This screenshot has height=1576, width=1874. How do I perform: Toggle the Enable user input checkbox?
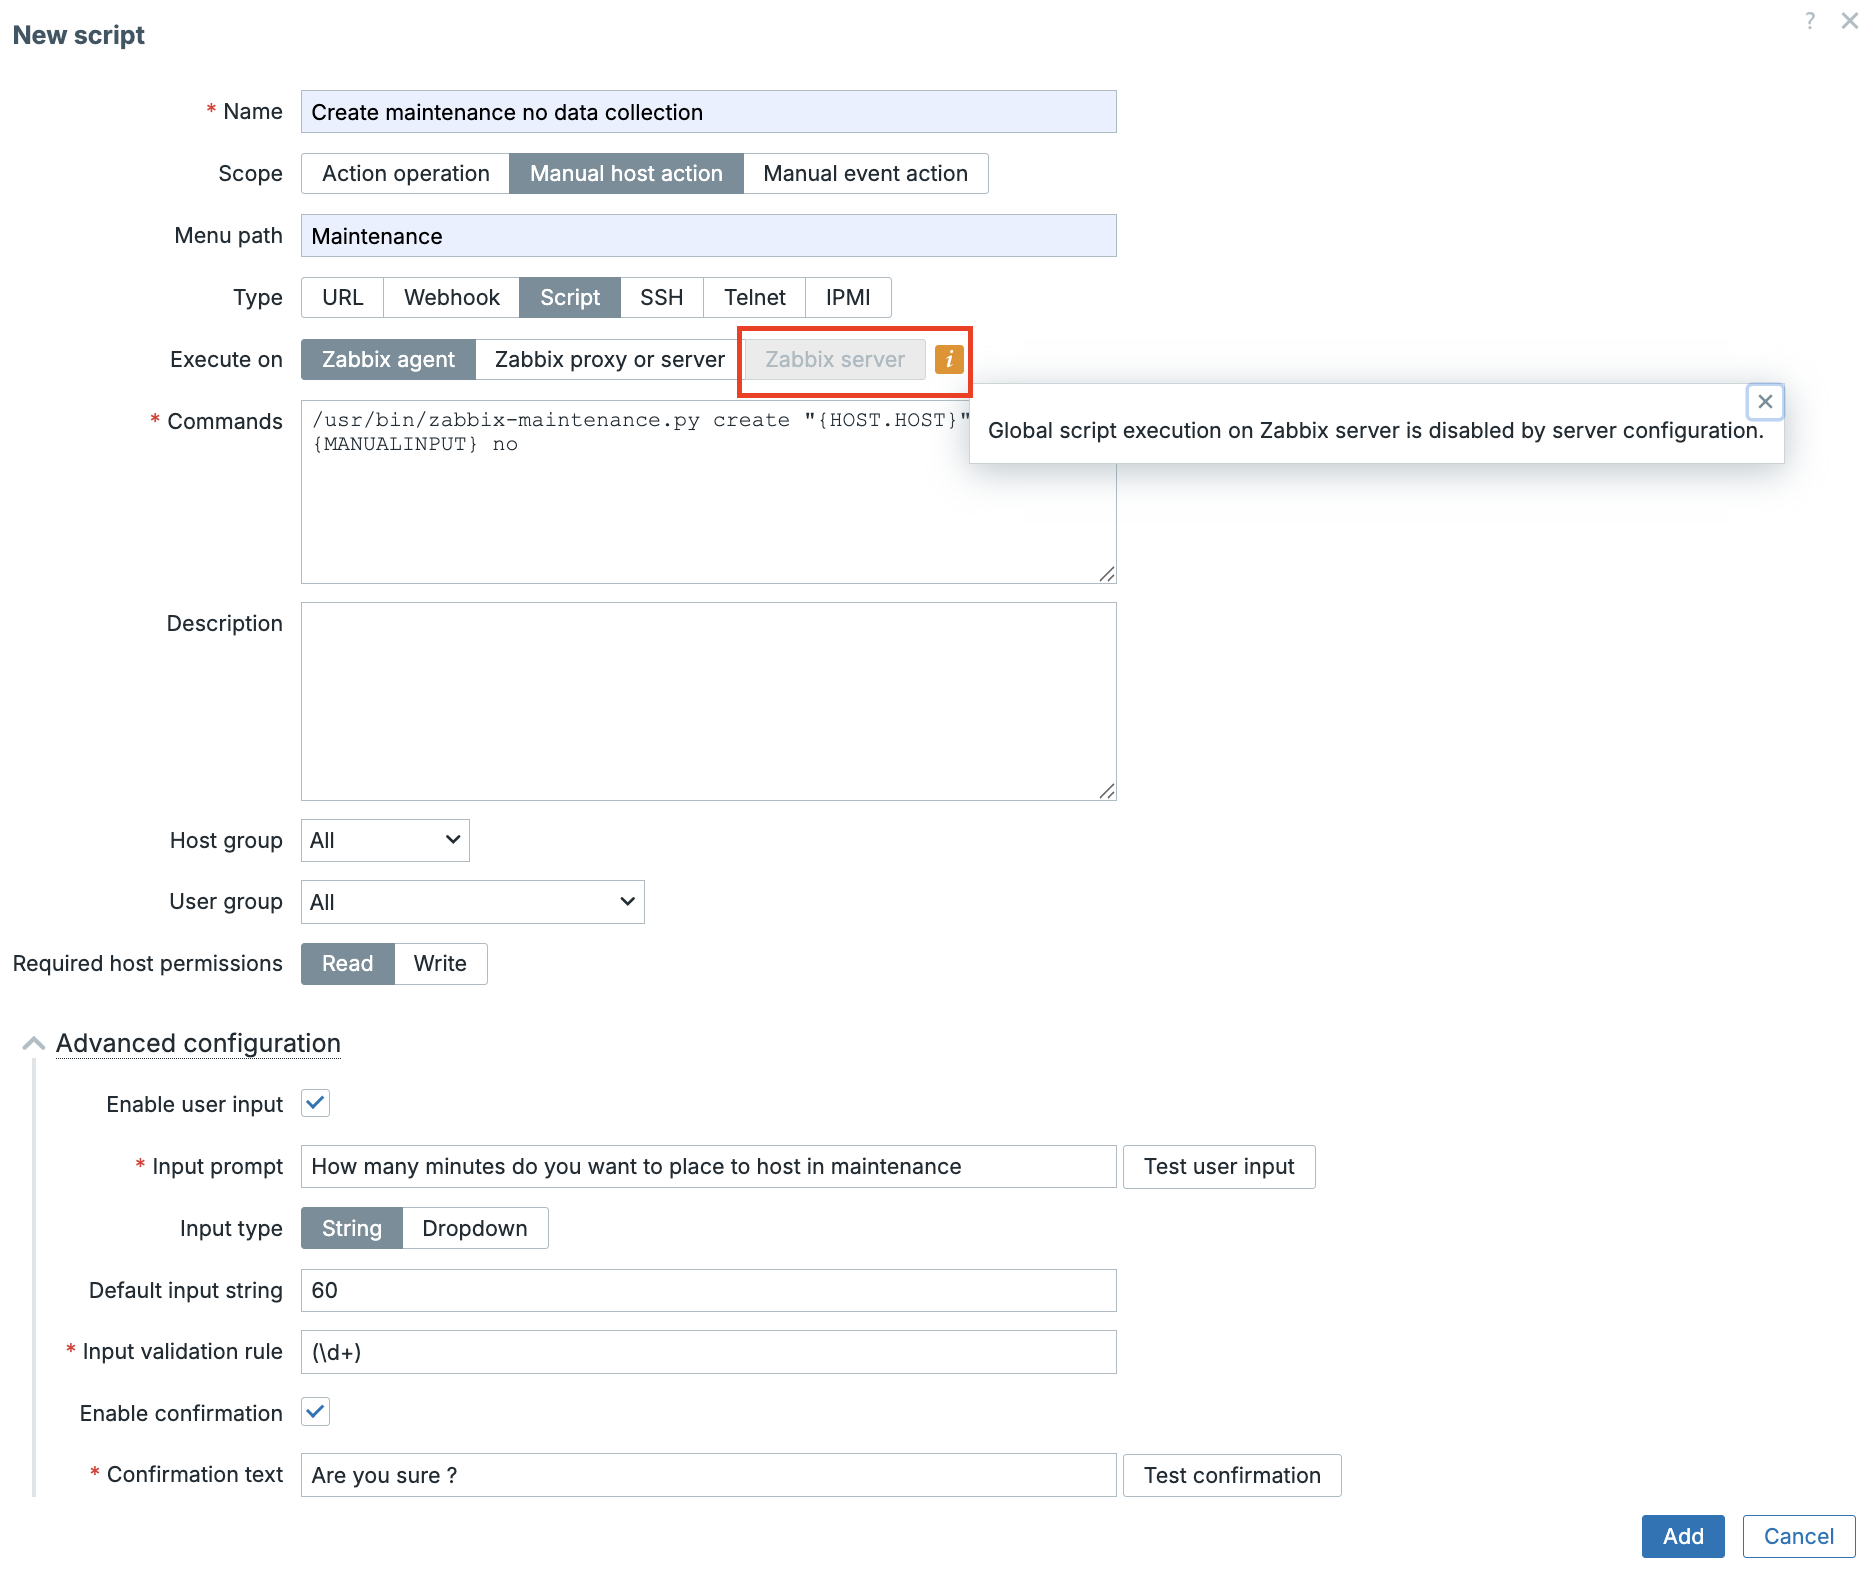pos(316,1104)
